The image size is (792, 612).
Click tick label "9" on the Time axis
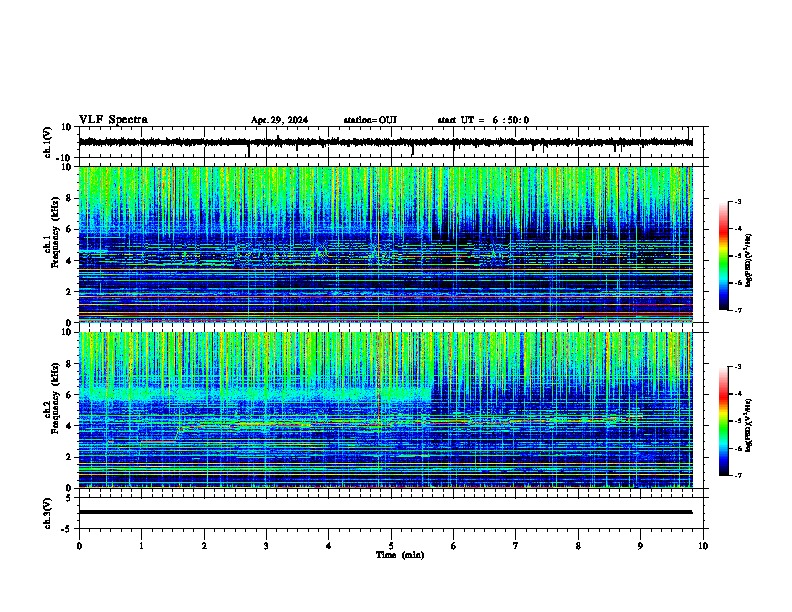640,546
